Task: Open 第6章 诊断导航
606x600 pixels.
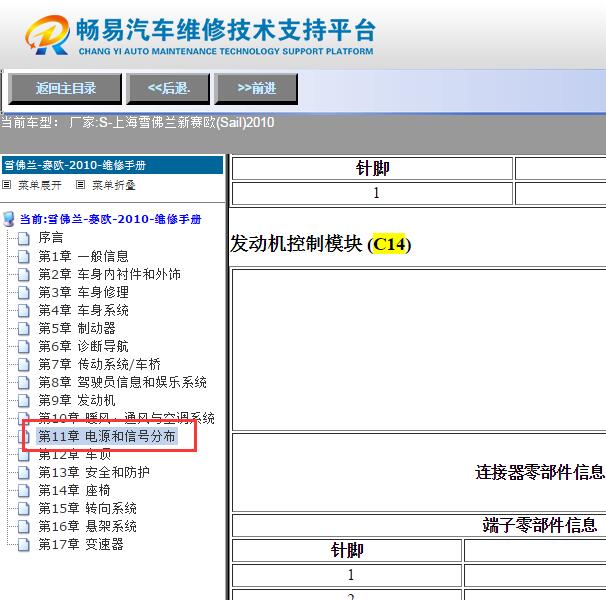Action: click(83, 346)
